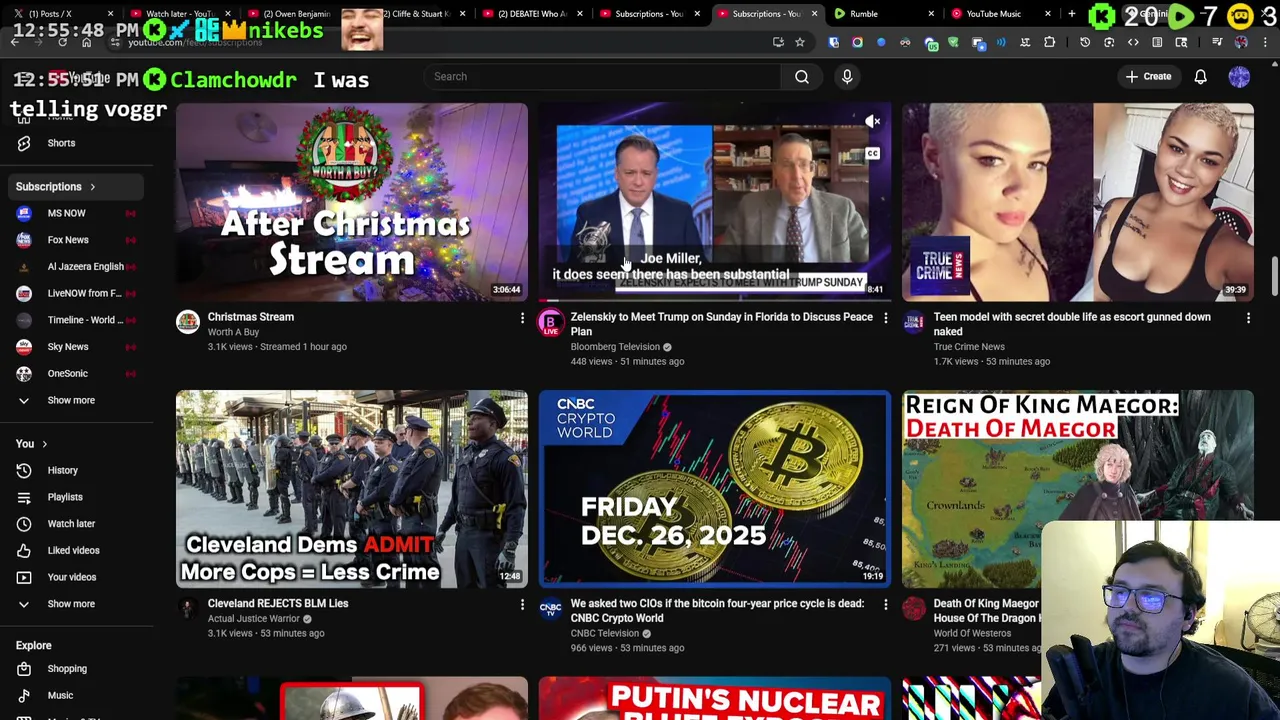Click the search magnifier button

click(x=802, y=77)
